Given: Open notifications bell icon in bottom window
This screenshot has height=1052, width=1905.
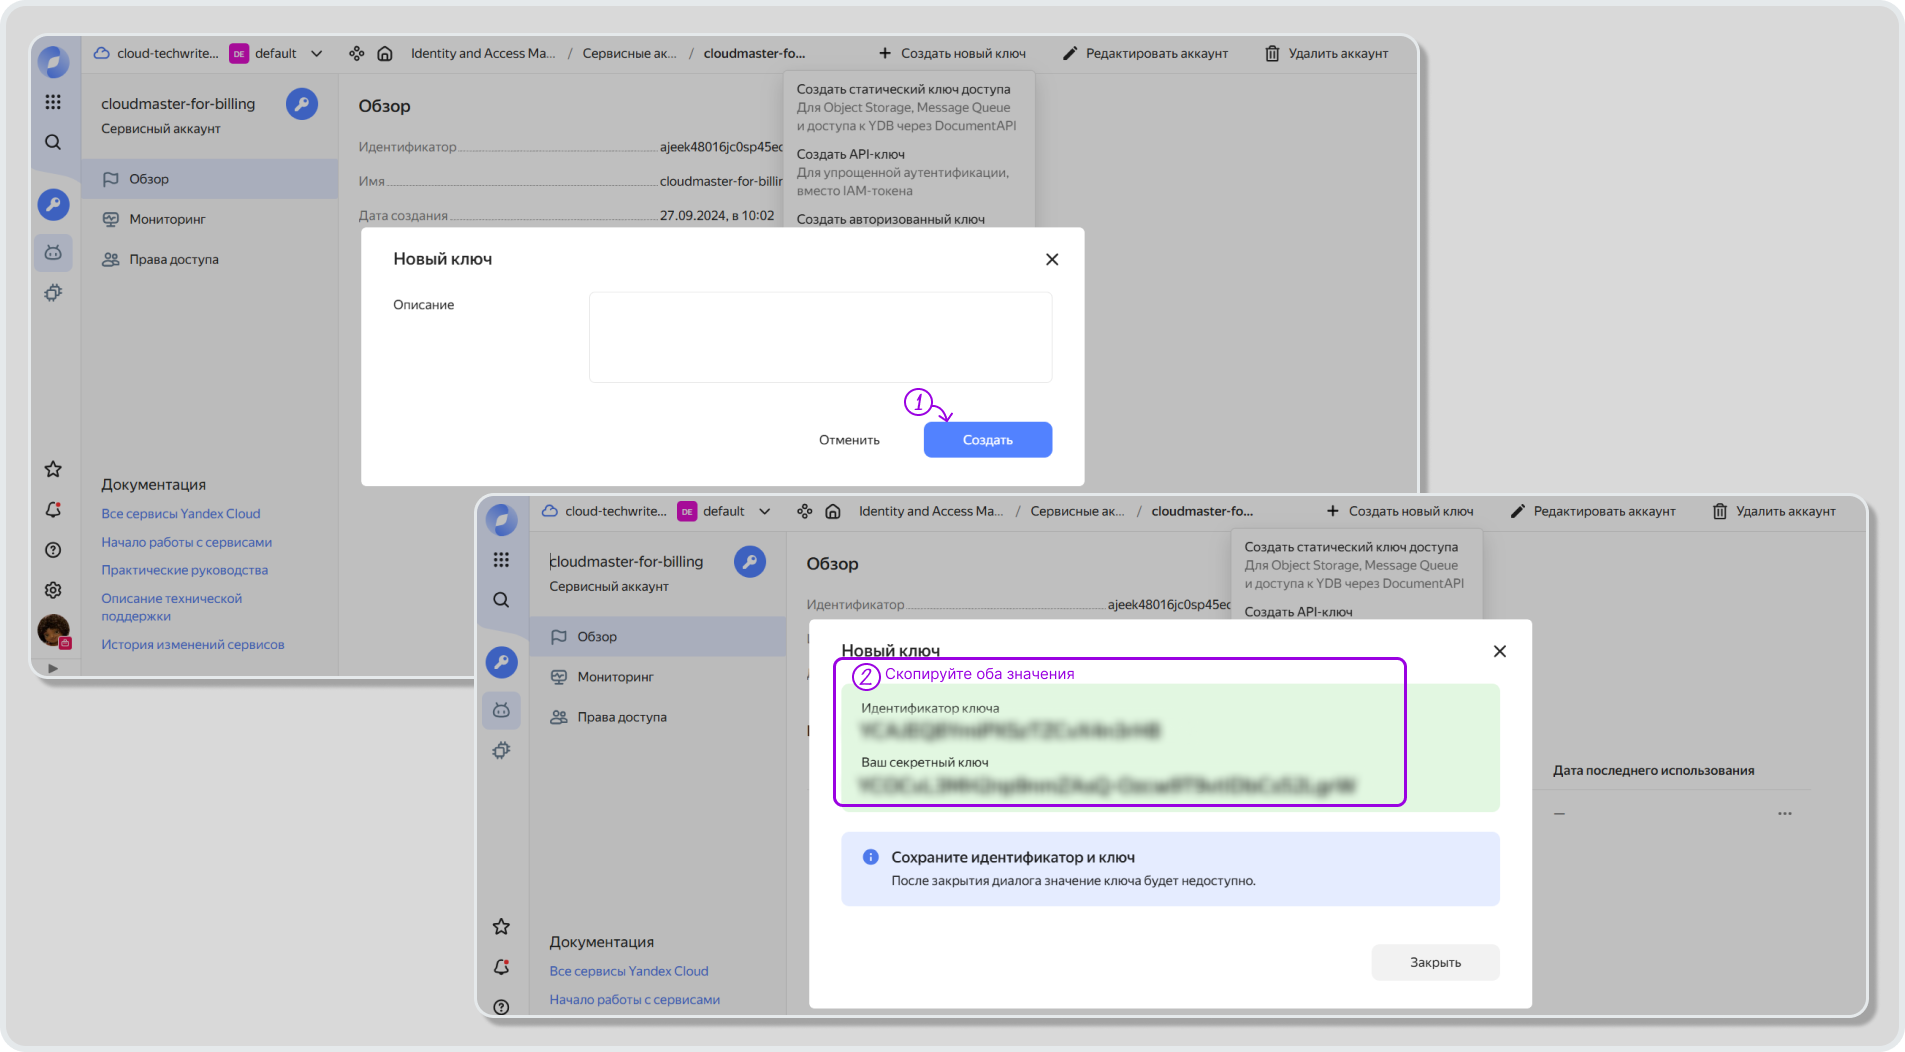Looking at the screenshot, I should click(x=501, y=967).
